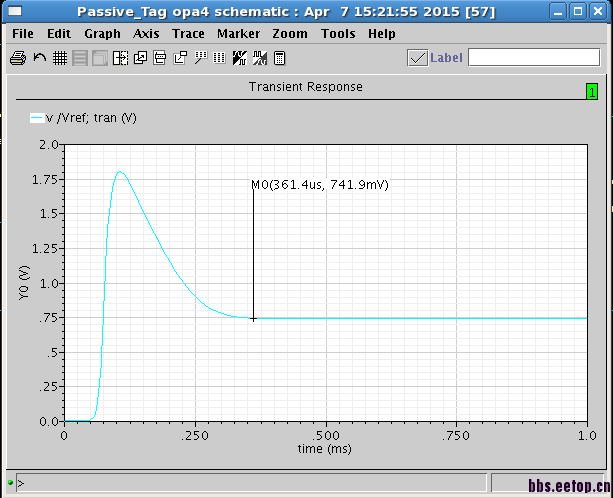Image resolution: width=613 pixels, height=498 pixels.
Task: Open the Tools menu
Action: pos(338,34)
